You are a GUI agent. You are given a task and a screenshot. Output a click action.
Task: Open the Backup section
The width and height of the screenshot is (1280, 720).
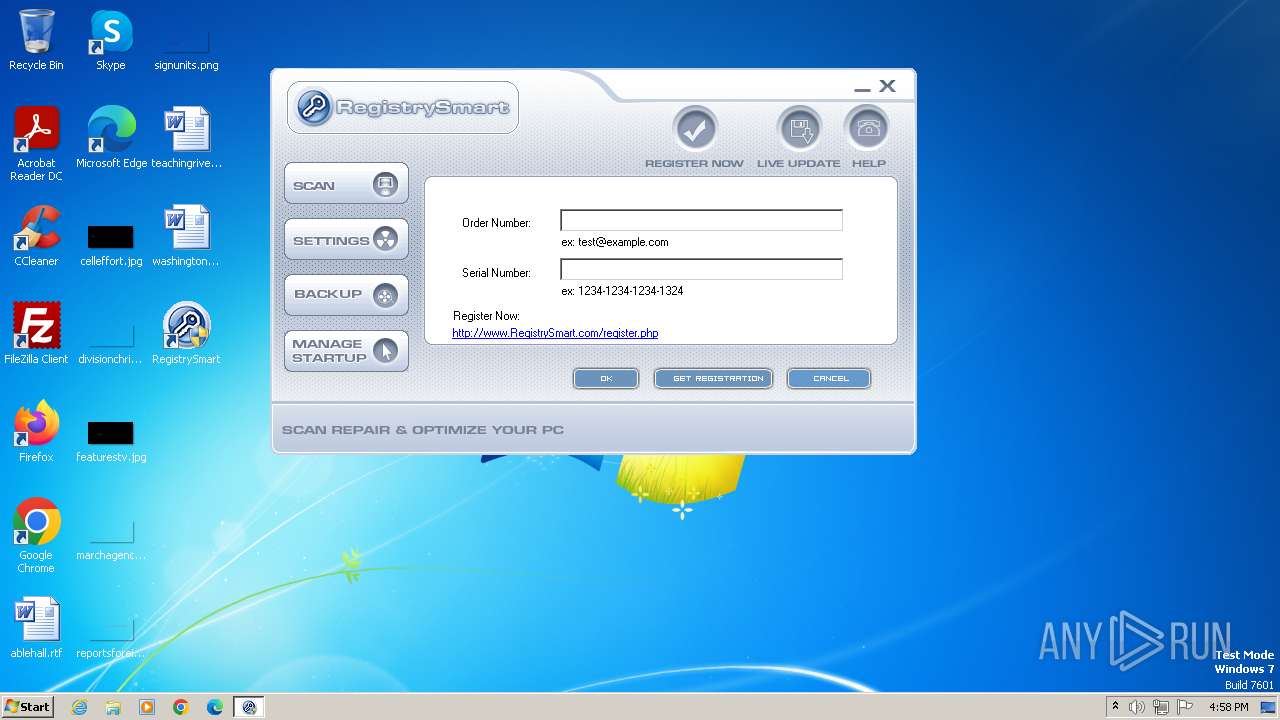346,295
